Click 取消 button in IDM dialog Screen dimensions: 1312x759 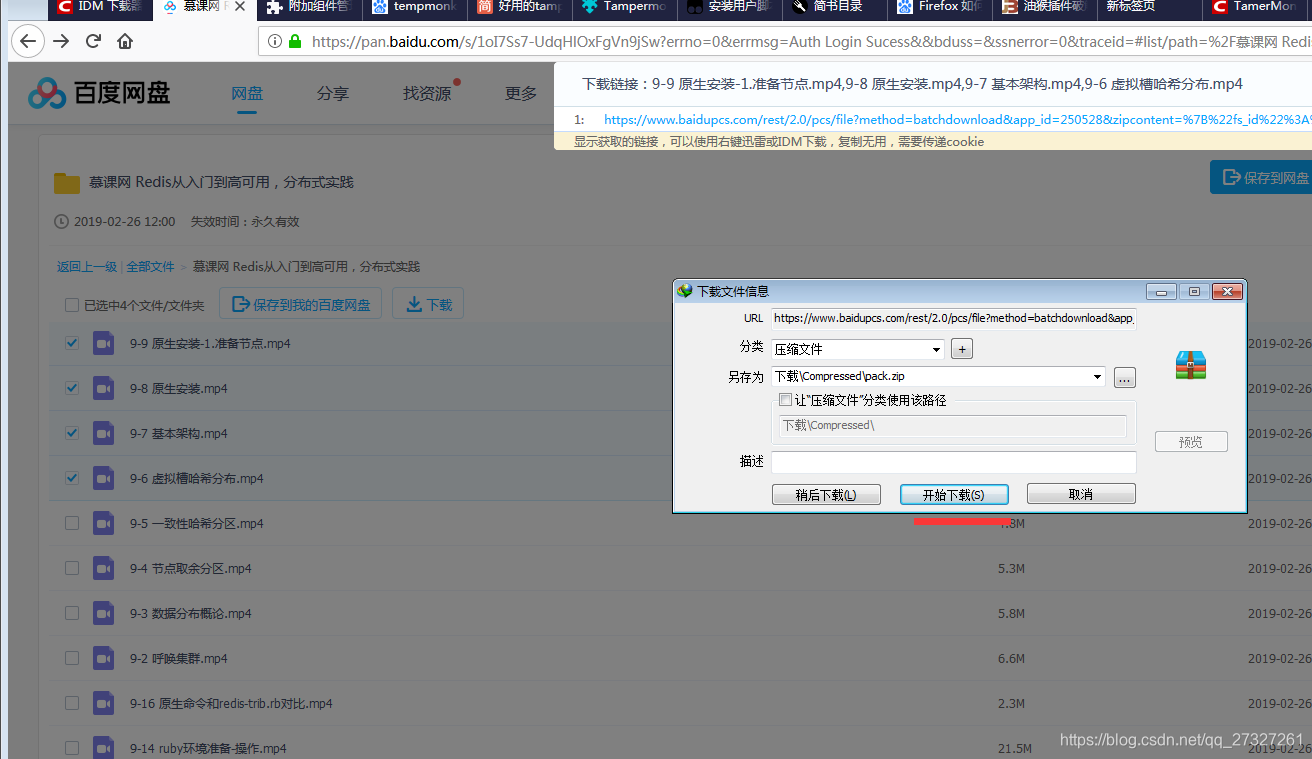[1081, 494]
